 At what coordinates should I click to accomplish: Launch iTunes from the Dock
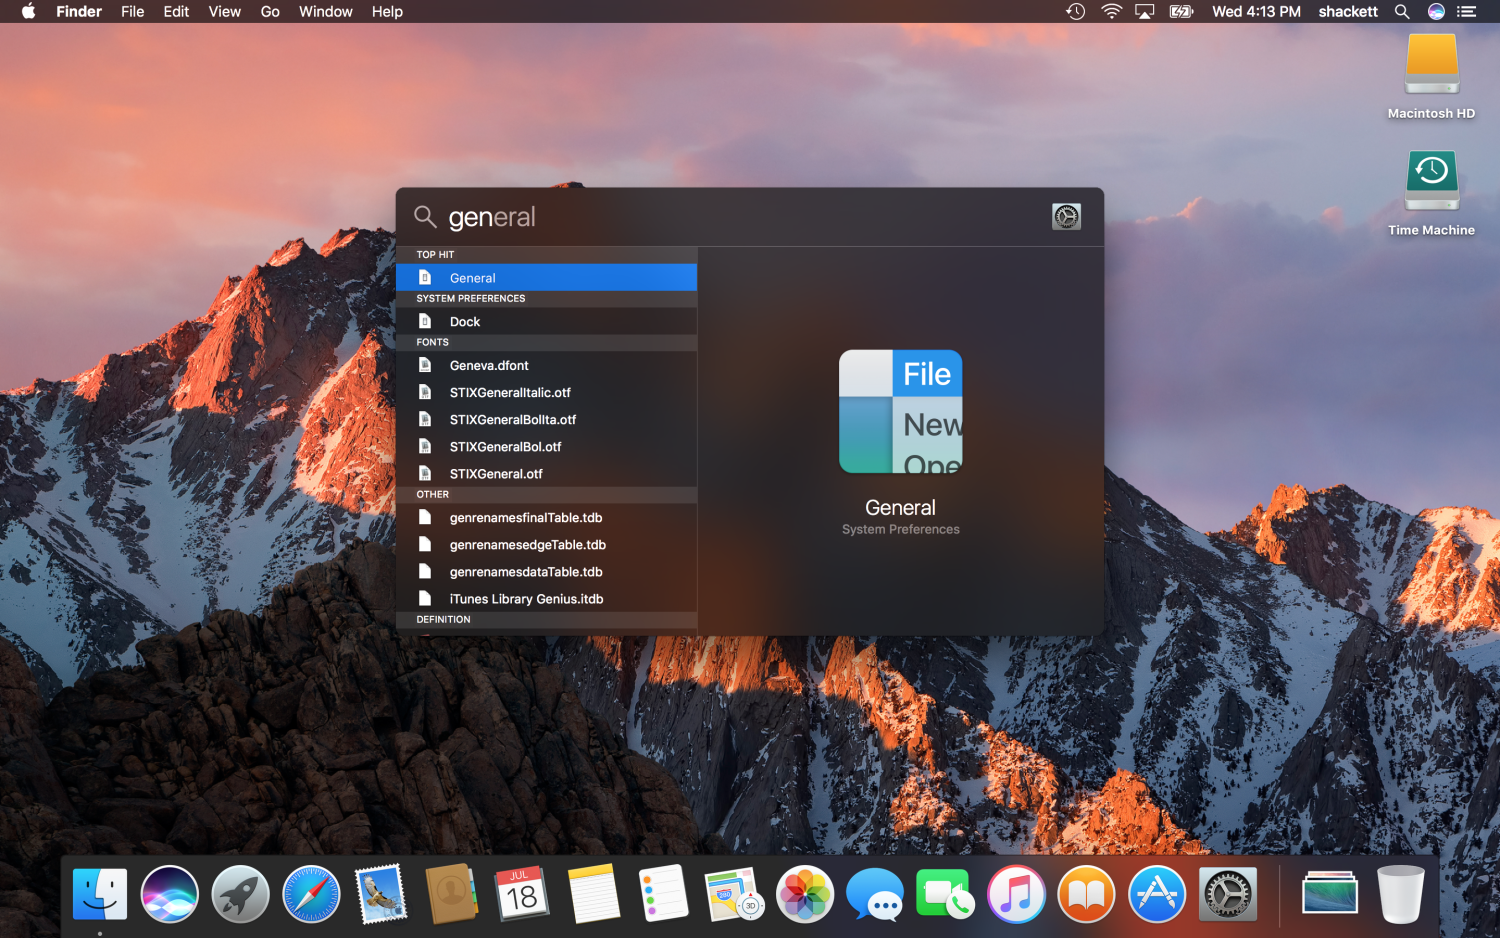tap(1016, 893)
